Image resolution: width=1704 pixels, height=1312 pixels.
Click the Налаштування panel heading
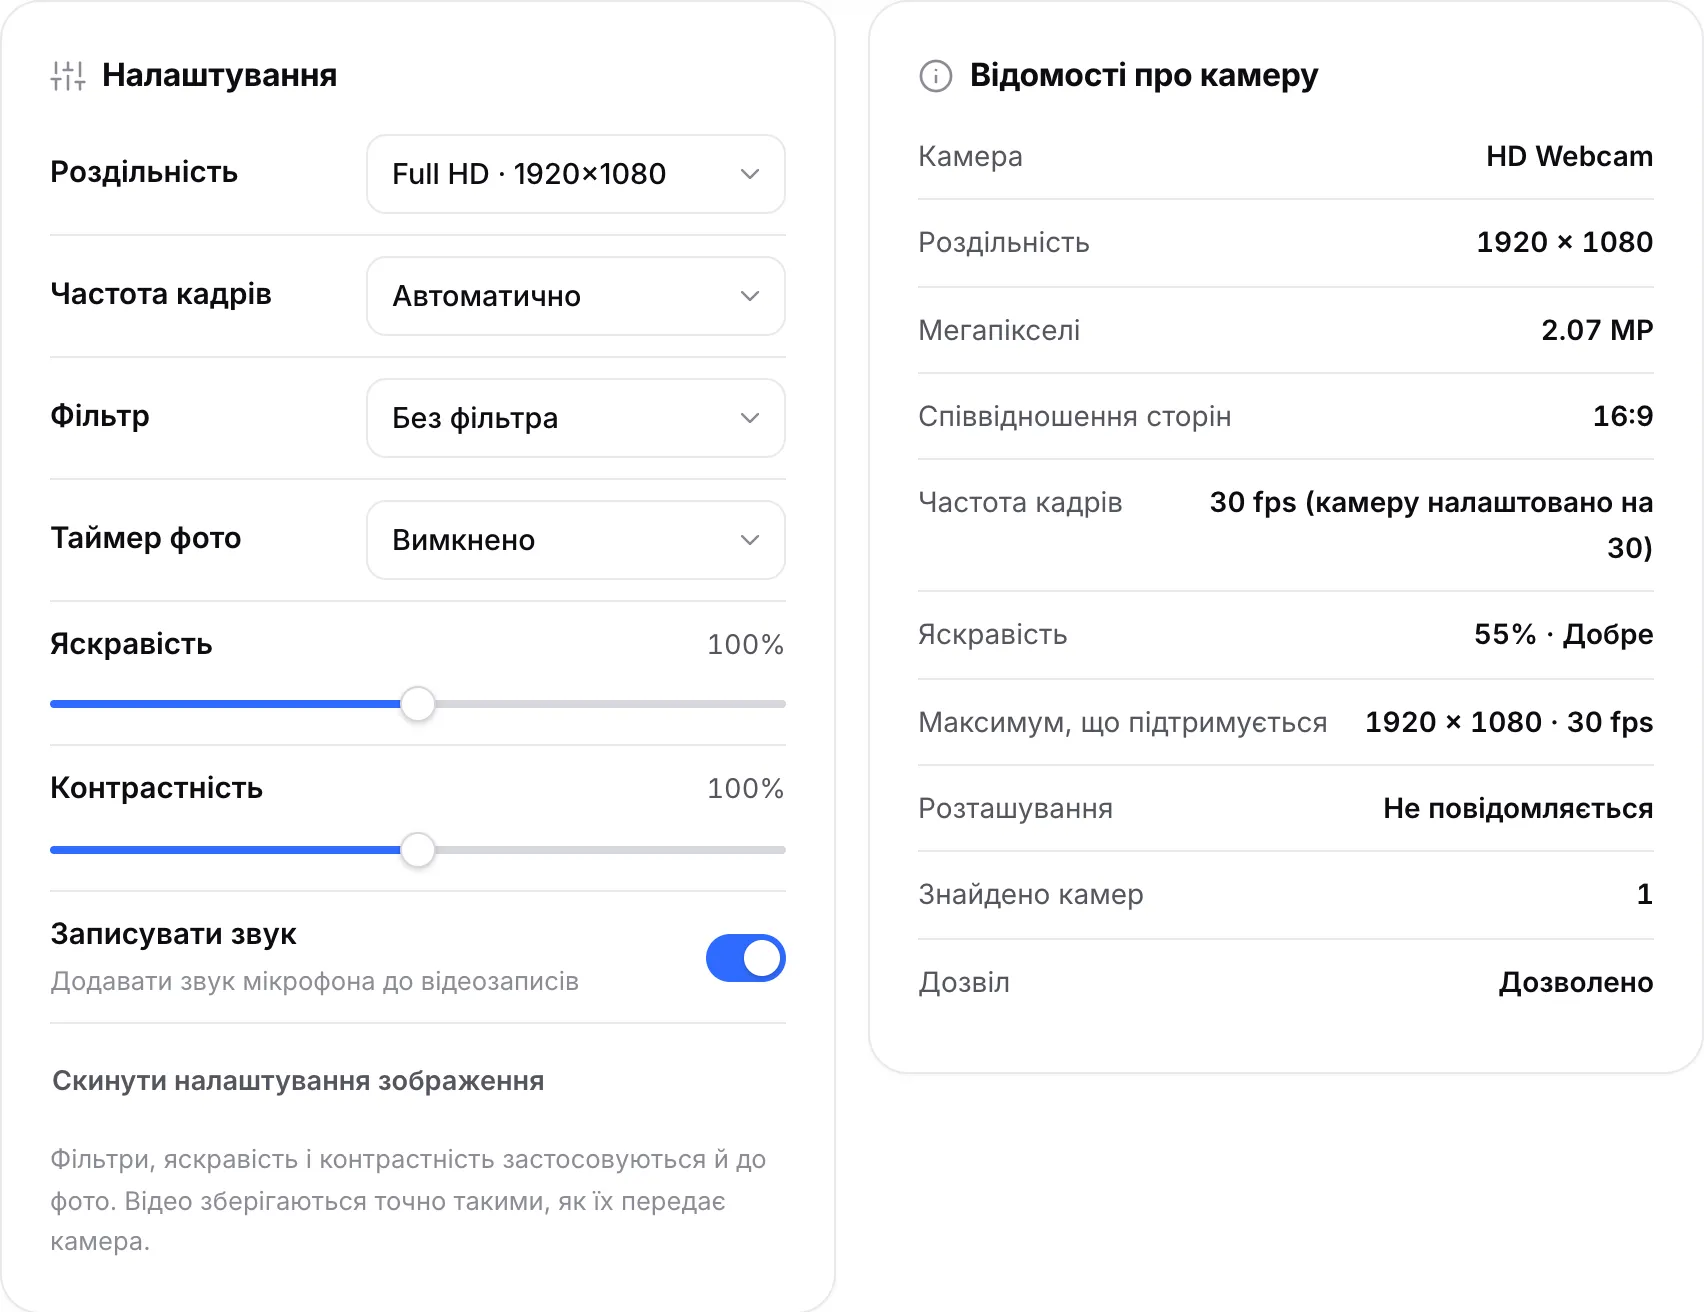[x=219, y=76]
